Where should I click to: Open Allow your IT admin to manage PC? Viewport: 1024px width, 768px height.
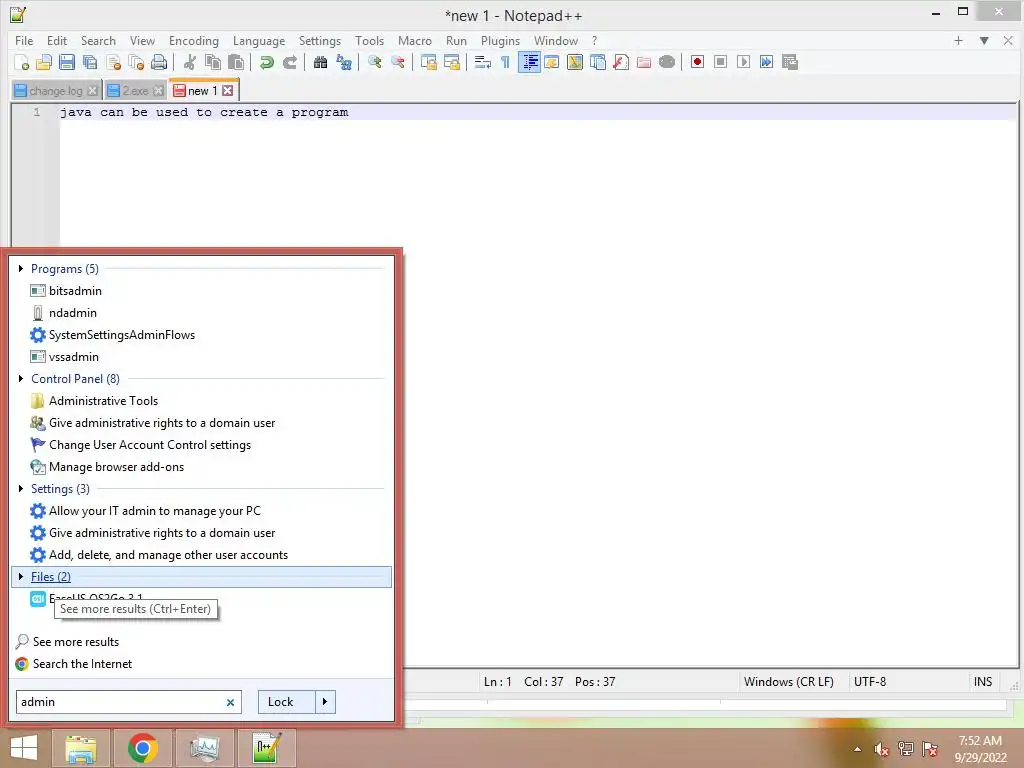pos(154,511)
